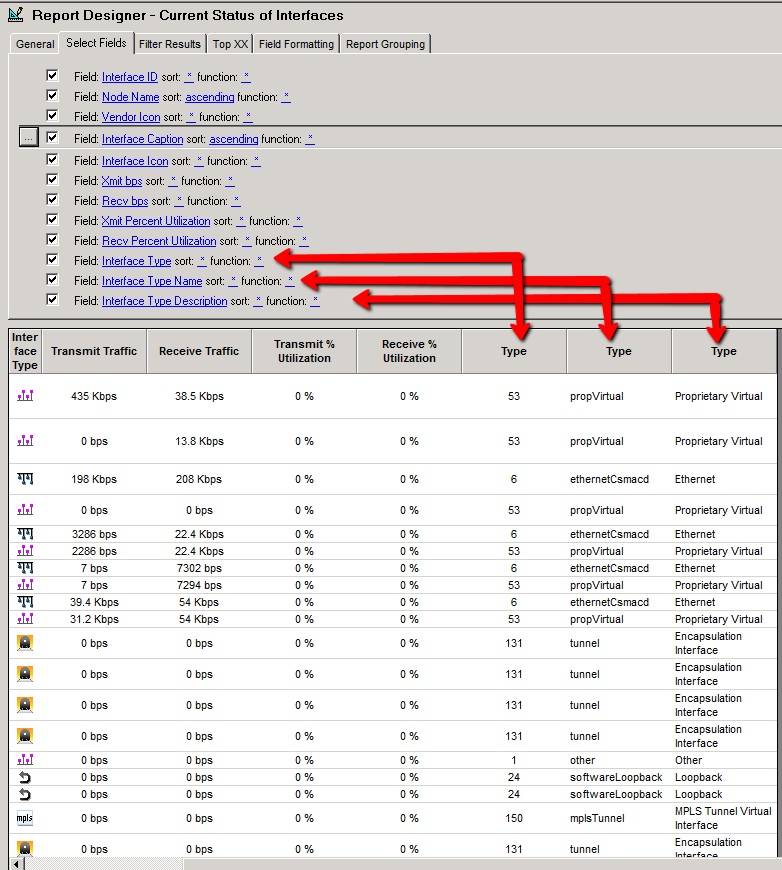The height and width of the screenshot is (870, 782).
Task: Open the 'ascending' sort option for Node Name
Action: 209,97
